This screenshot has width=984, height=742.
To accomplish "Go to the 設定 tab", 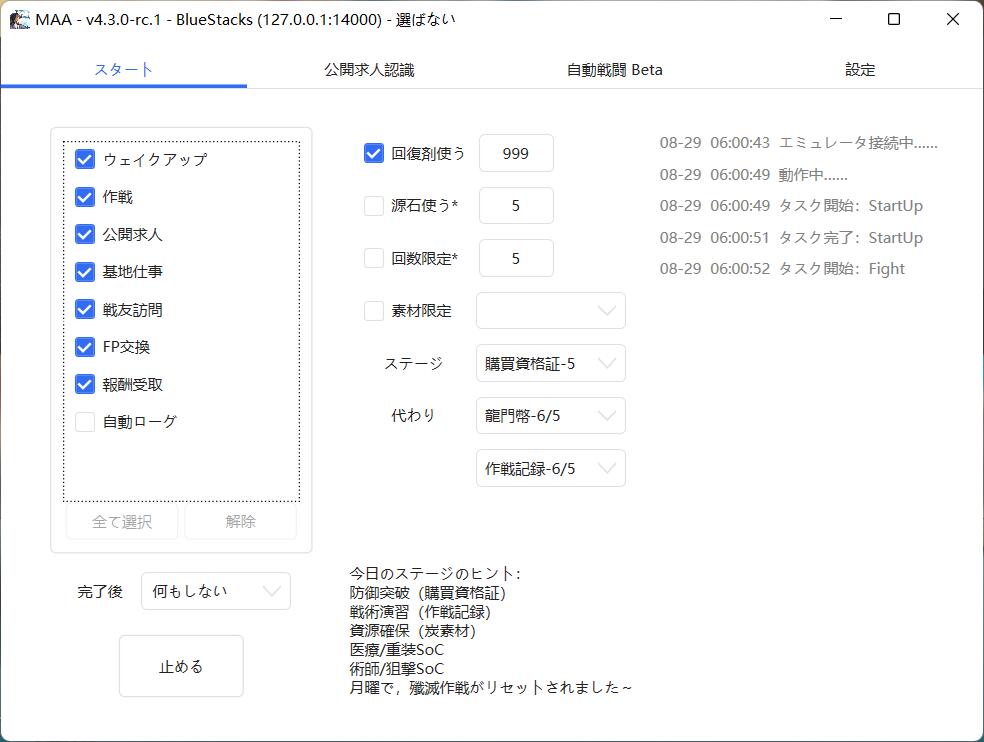I will pyautogui.click(x=860, y=70).
